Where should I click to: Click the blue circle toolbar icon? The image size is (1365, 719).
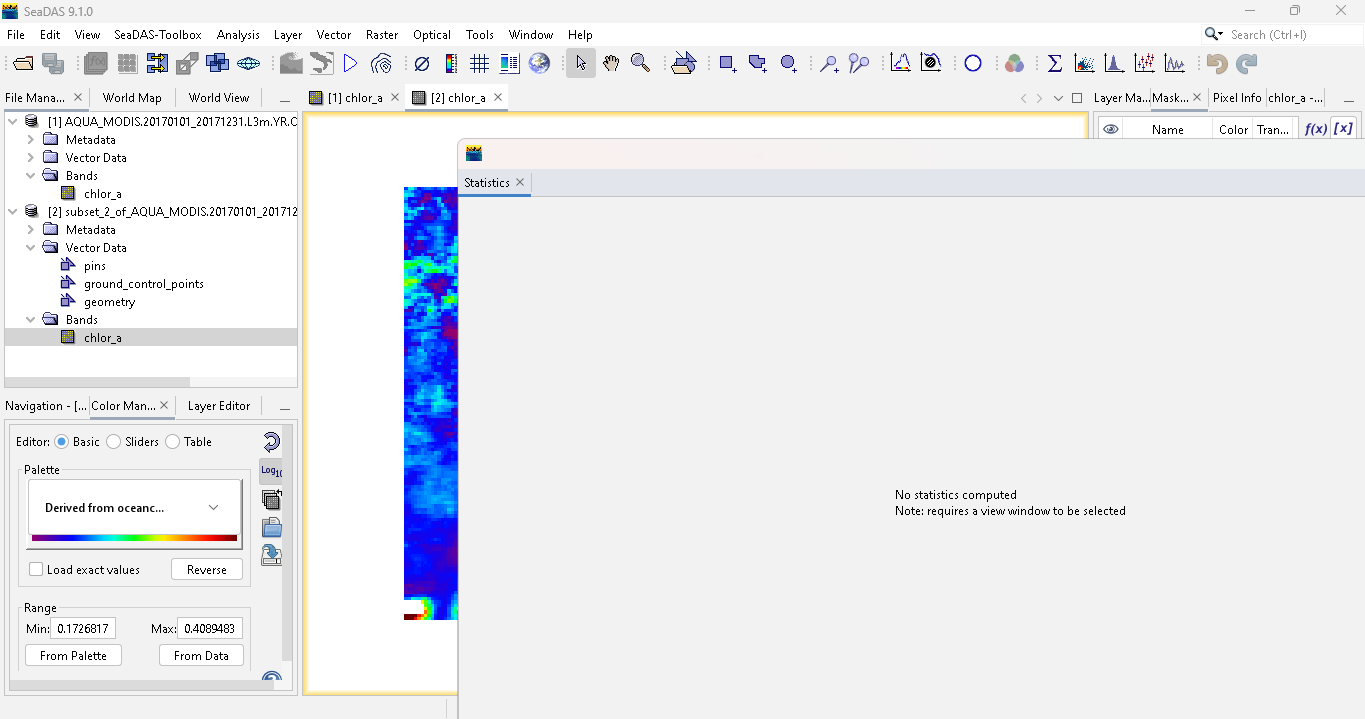point(973,64)
